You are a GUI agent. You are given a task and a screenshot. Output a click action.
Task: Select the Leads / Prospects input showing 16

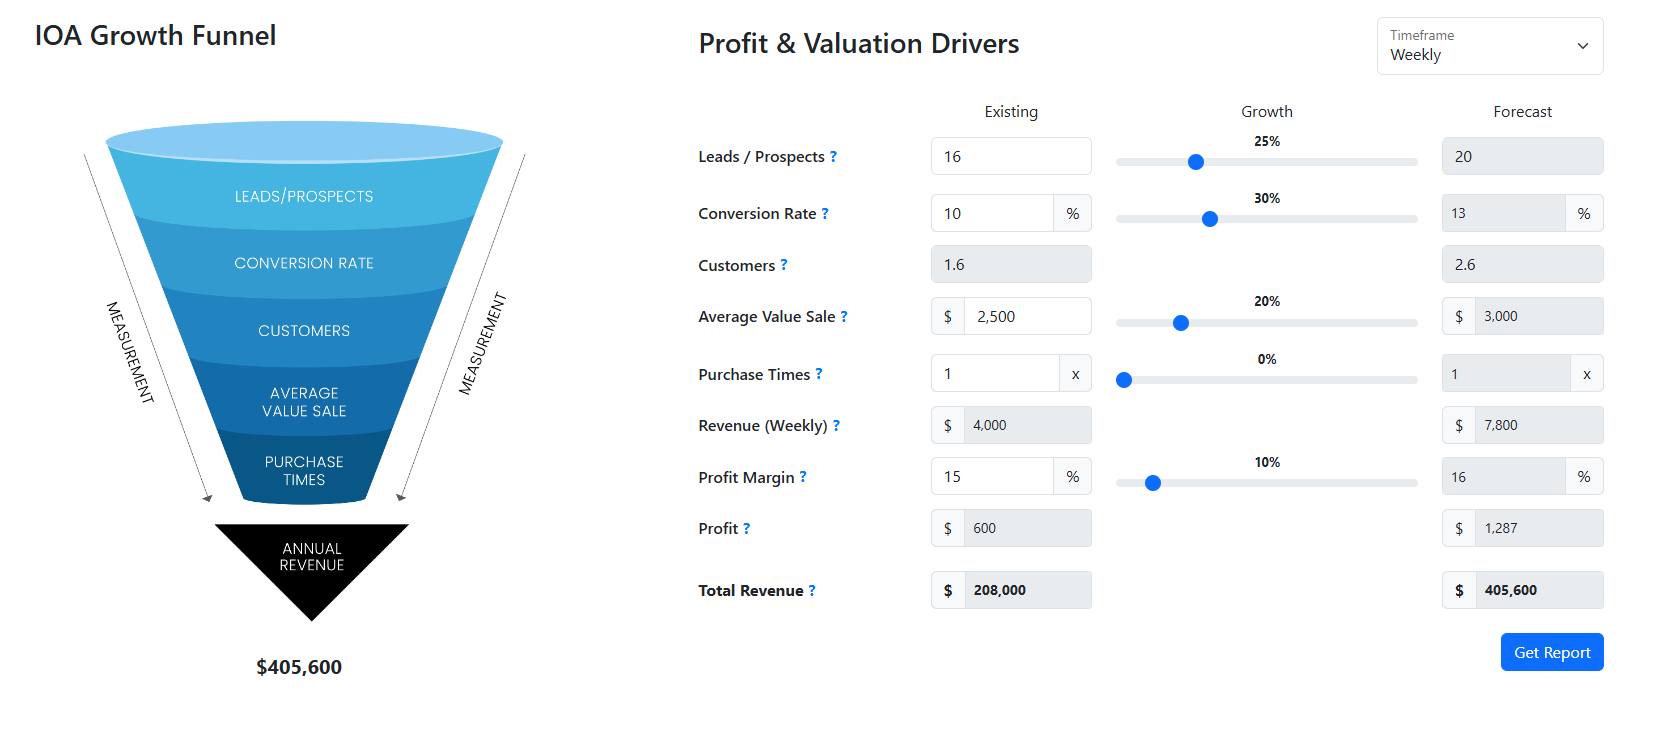coord(1010,156)
